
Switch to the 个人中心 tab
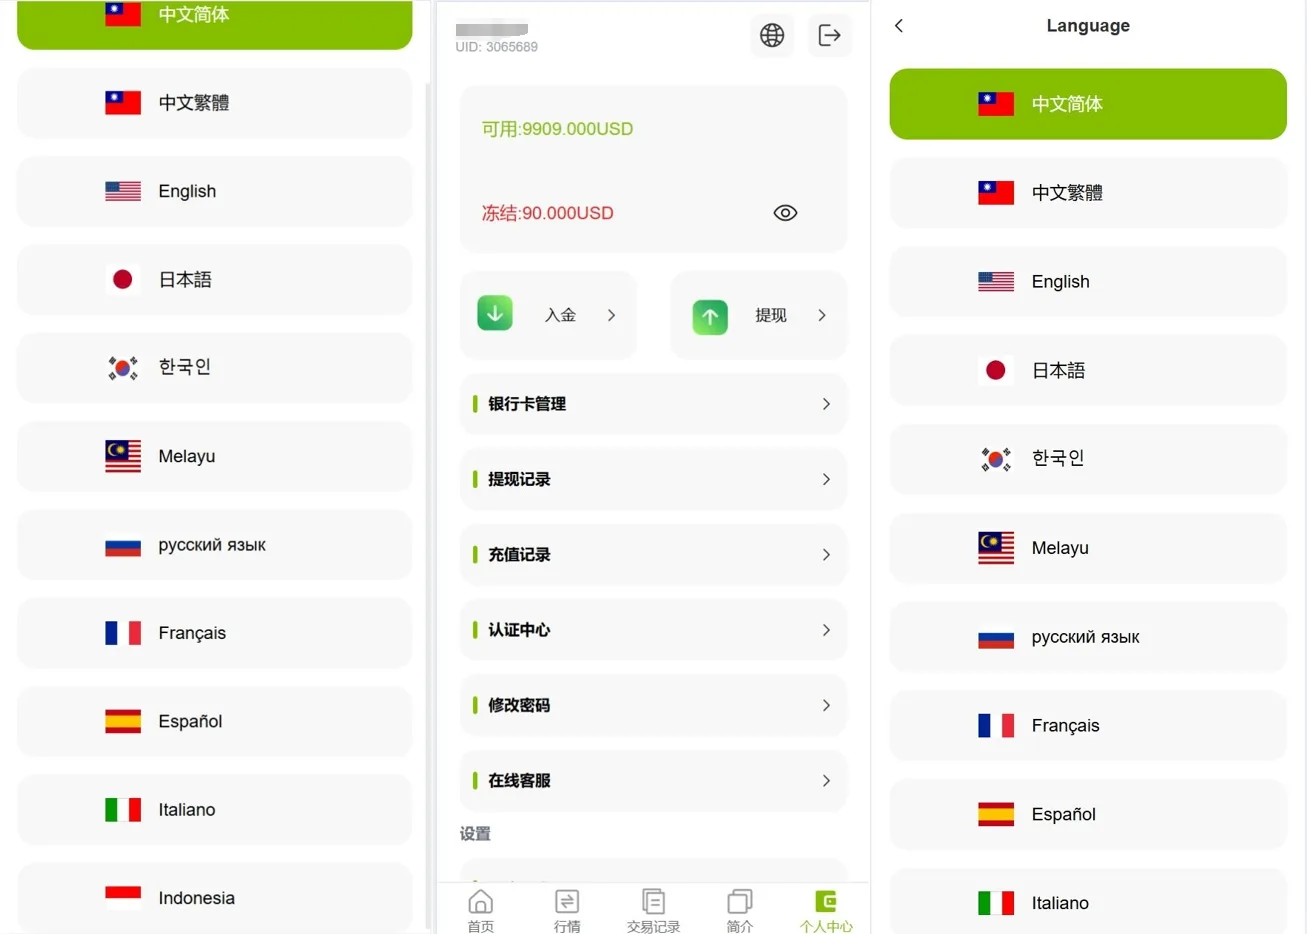click(826, 903)
